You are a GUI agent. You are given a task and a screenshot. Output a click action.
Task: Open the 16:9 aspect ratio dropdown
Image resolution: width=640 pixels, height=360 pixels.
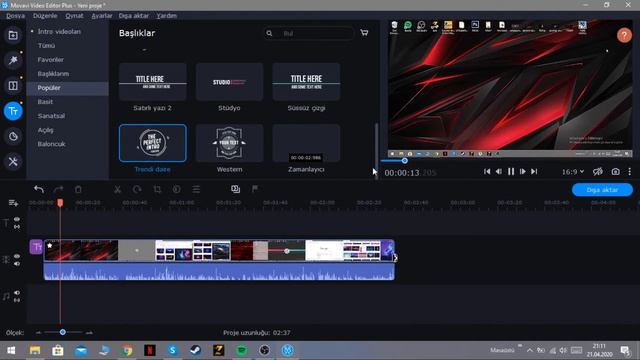coord(573,172)
